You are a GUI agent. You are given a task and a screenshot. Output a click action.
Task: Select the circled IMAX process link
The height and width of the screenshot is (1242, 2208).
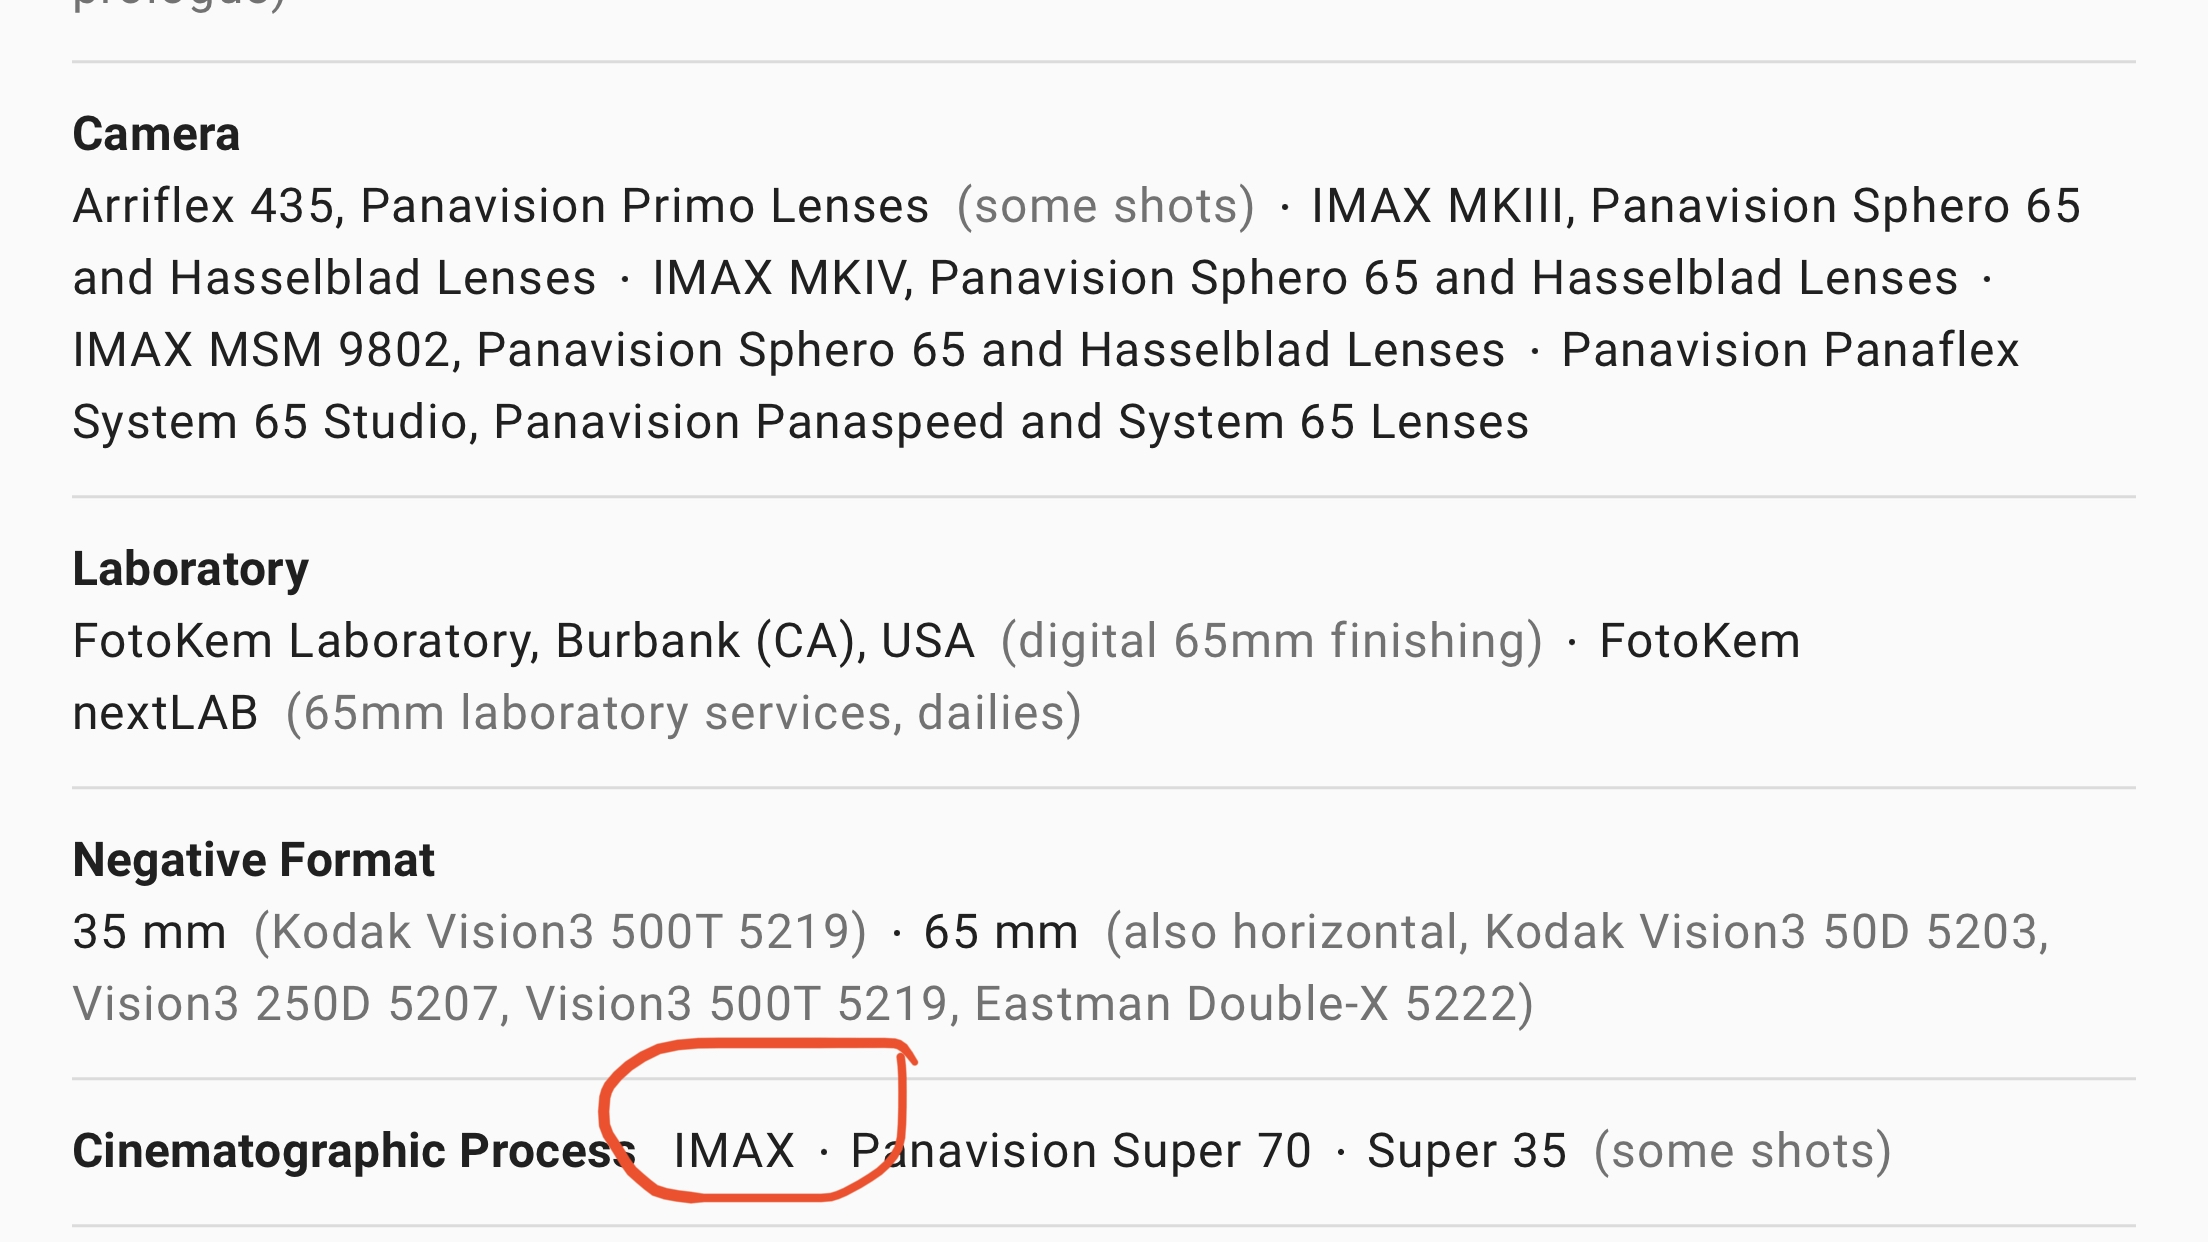click(734, 1151)
